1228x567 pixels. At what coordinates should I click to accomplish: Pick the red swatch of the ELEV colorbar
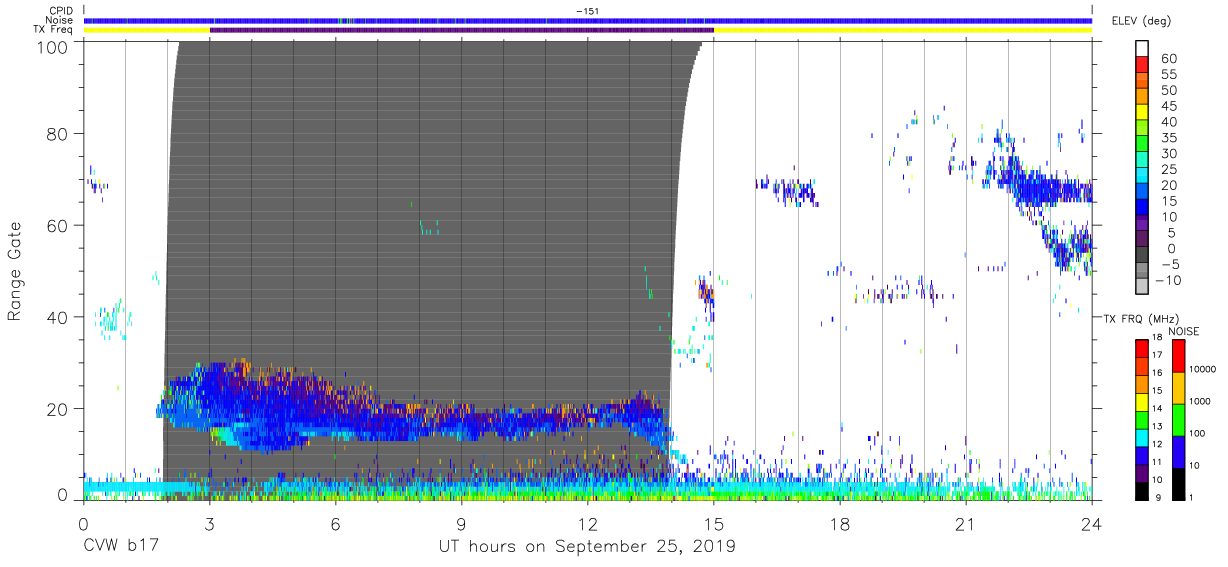(x=1142, y=64)
